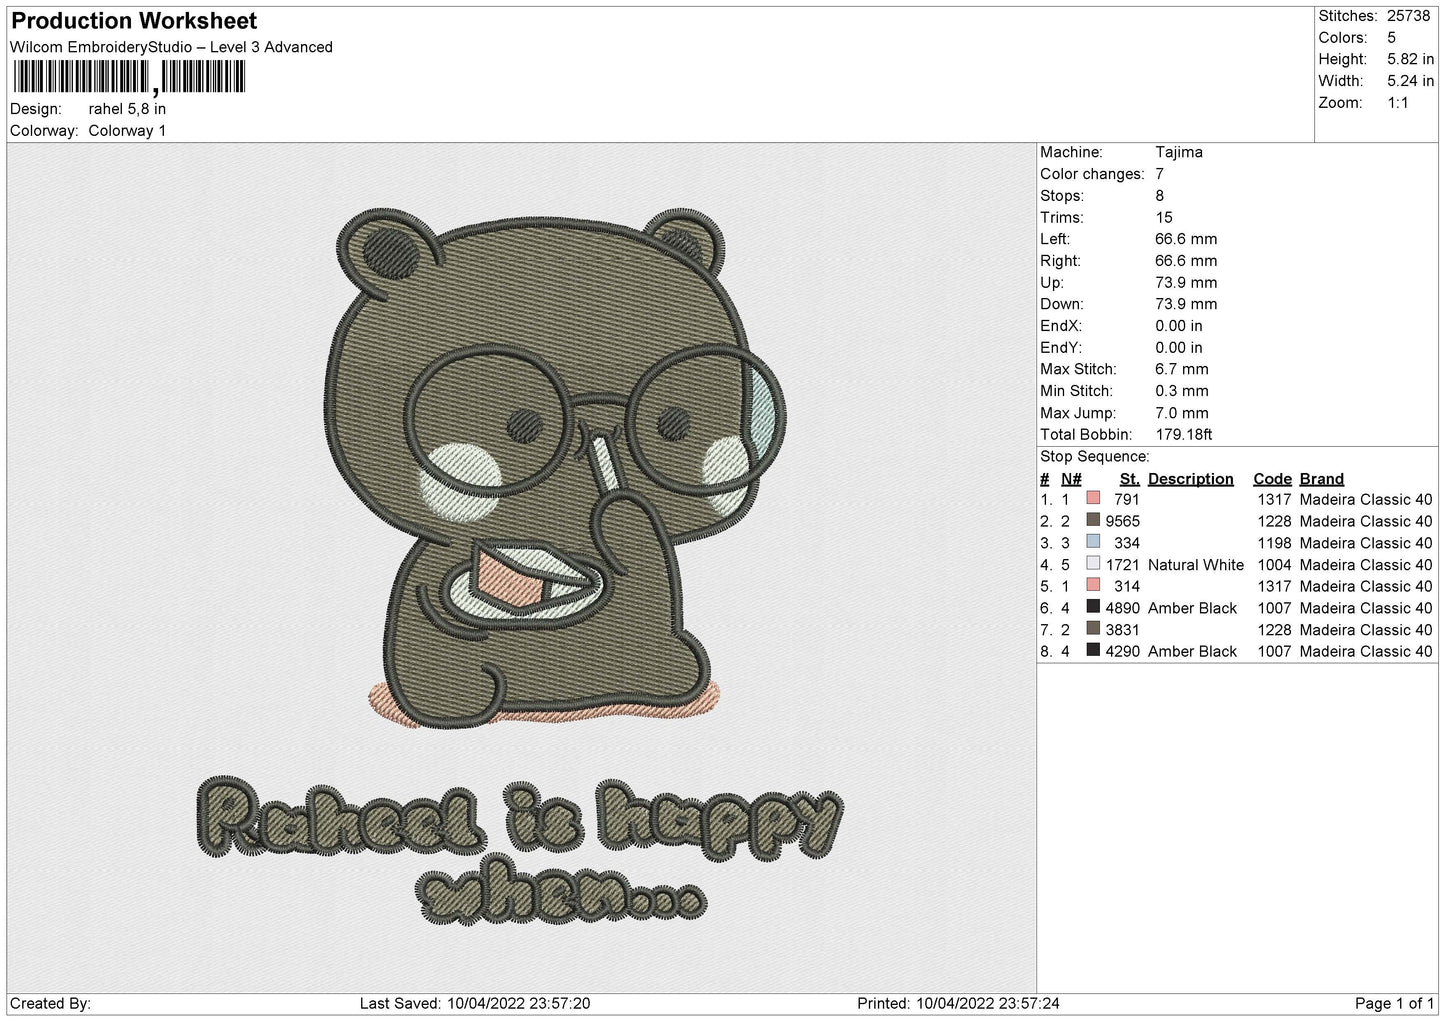Image resolution: width=1445 pixels, height=1021 pixels.
Task: Click the brown swatch on stop 7
Action: pos(1093,629)
